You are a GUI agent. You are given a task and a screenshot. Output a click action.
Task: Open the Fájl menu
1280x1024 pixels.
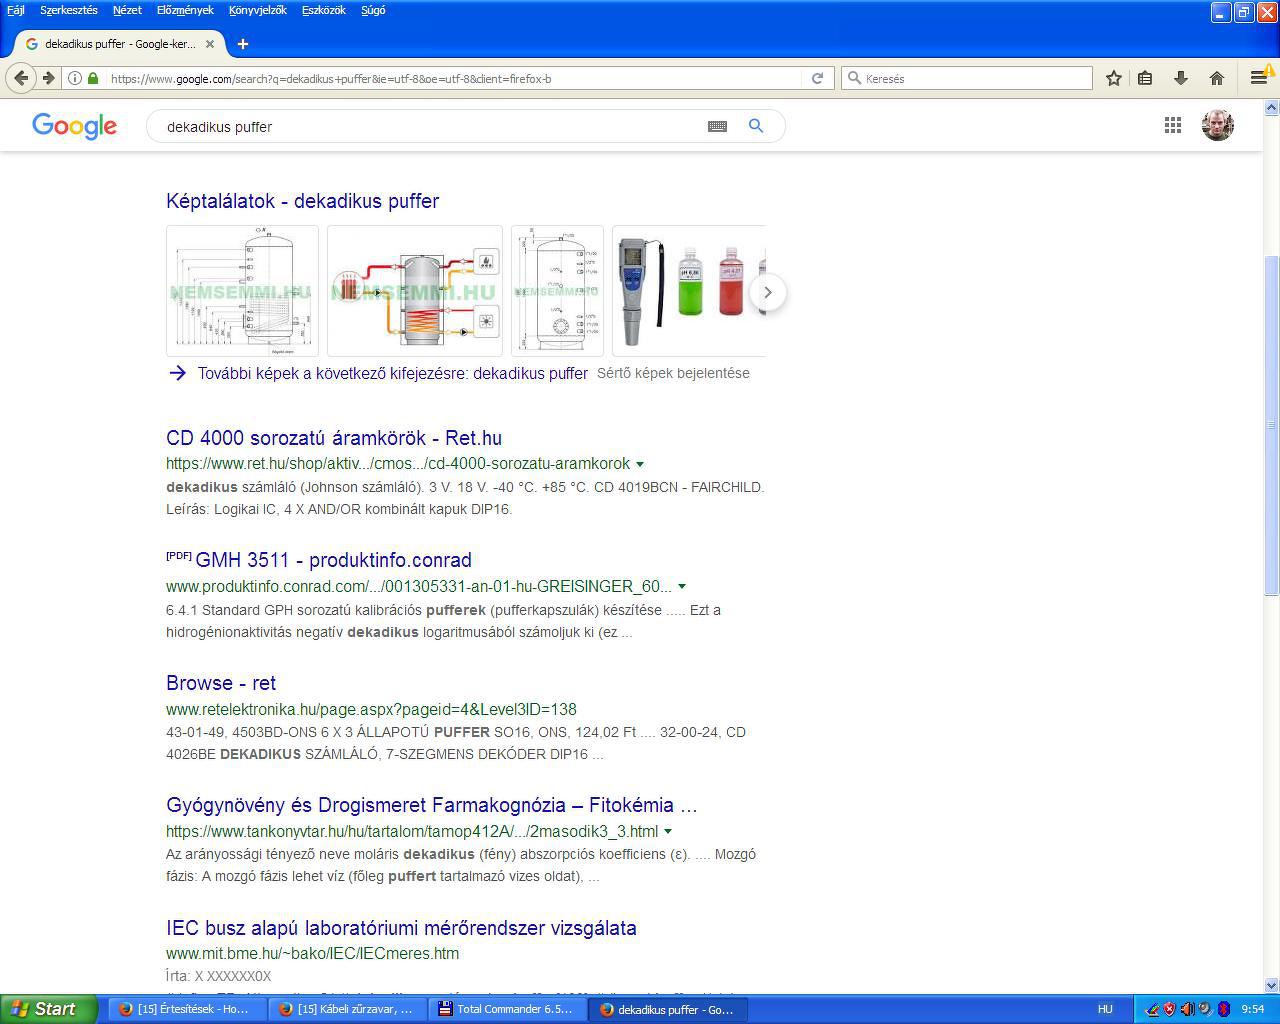pos(16,10)
